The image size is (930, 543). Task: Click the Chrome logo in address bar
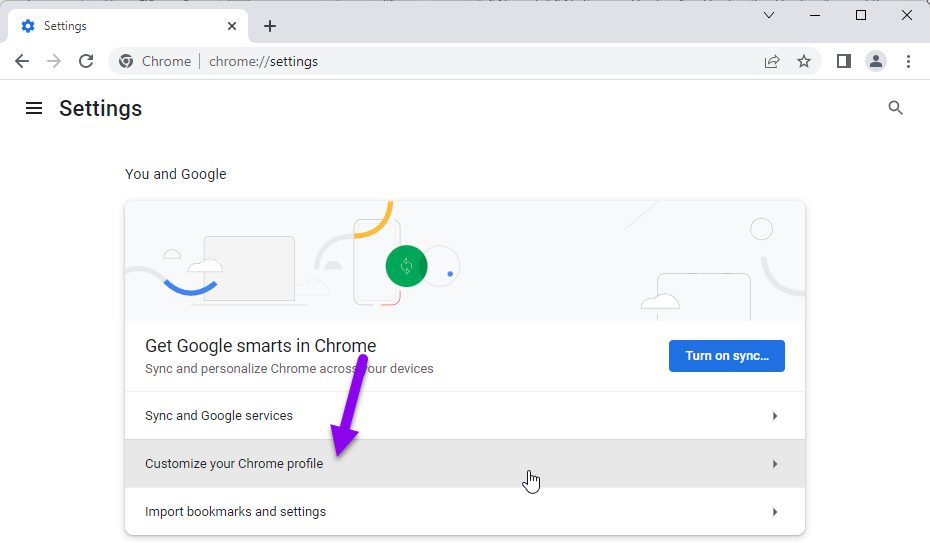coord(126,61)
